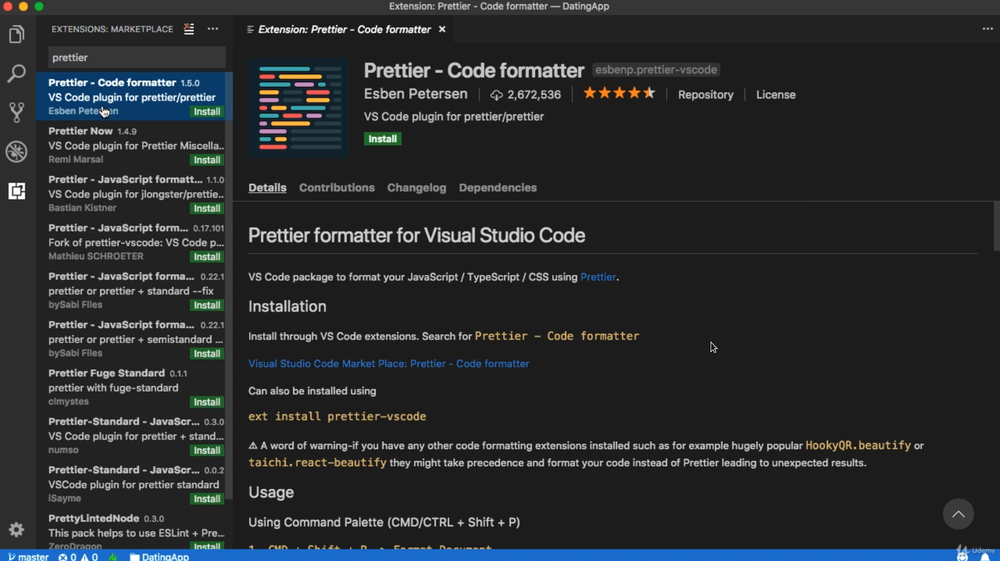Open the Source Control view
Viewport: 1000px width, 561px height.
click(x=16, y=112)
